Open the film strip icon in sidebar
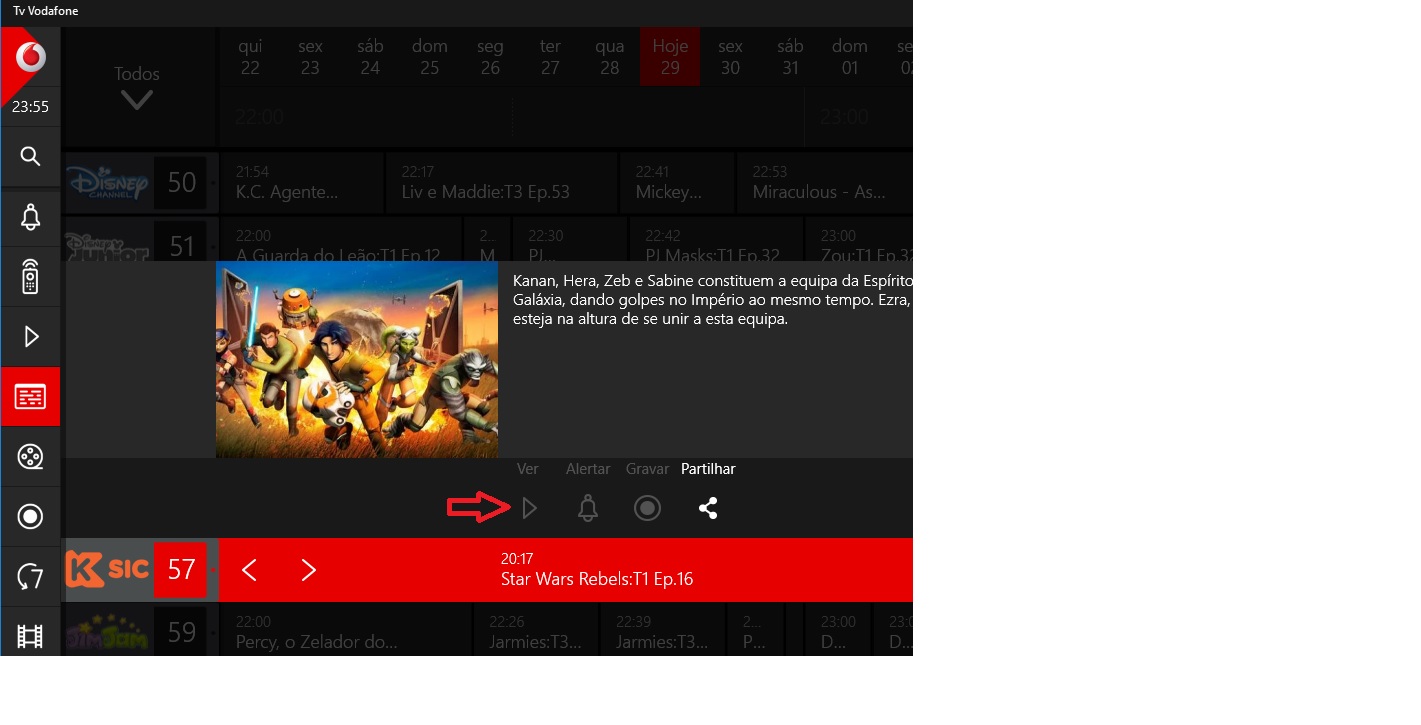 click(31, 635)
